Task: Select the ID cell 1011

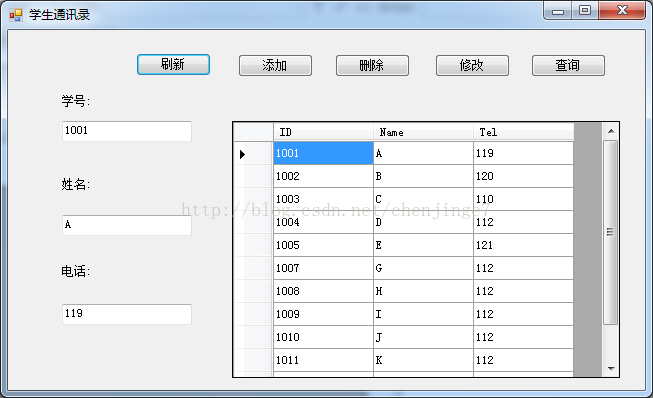Action: (323, 360)
